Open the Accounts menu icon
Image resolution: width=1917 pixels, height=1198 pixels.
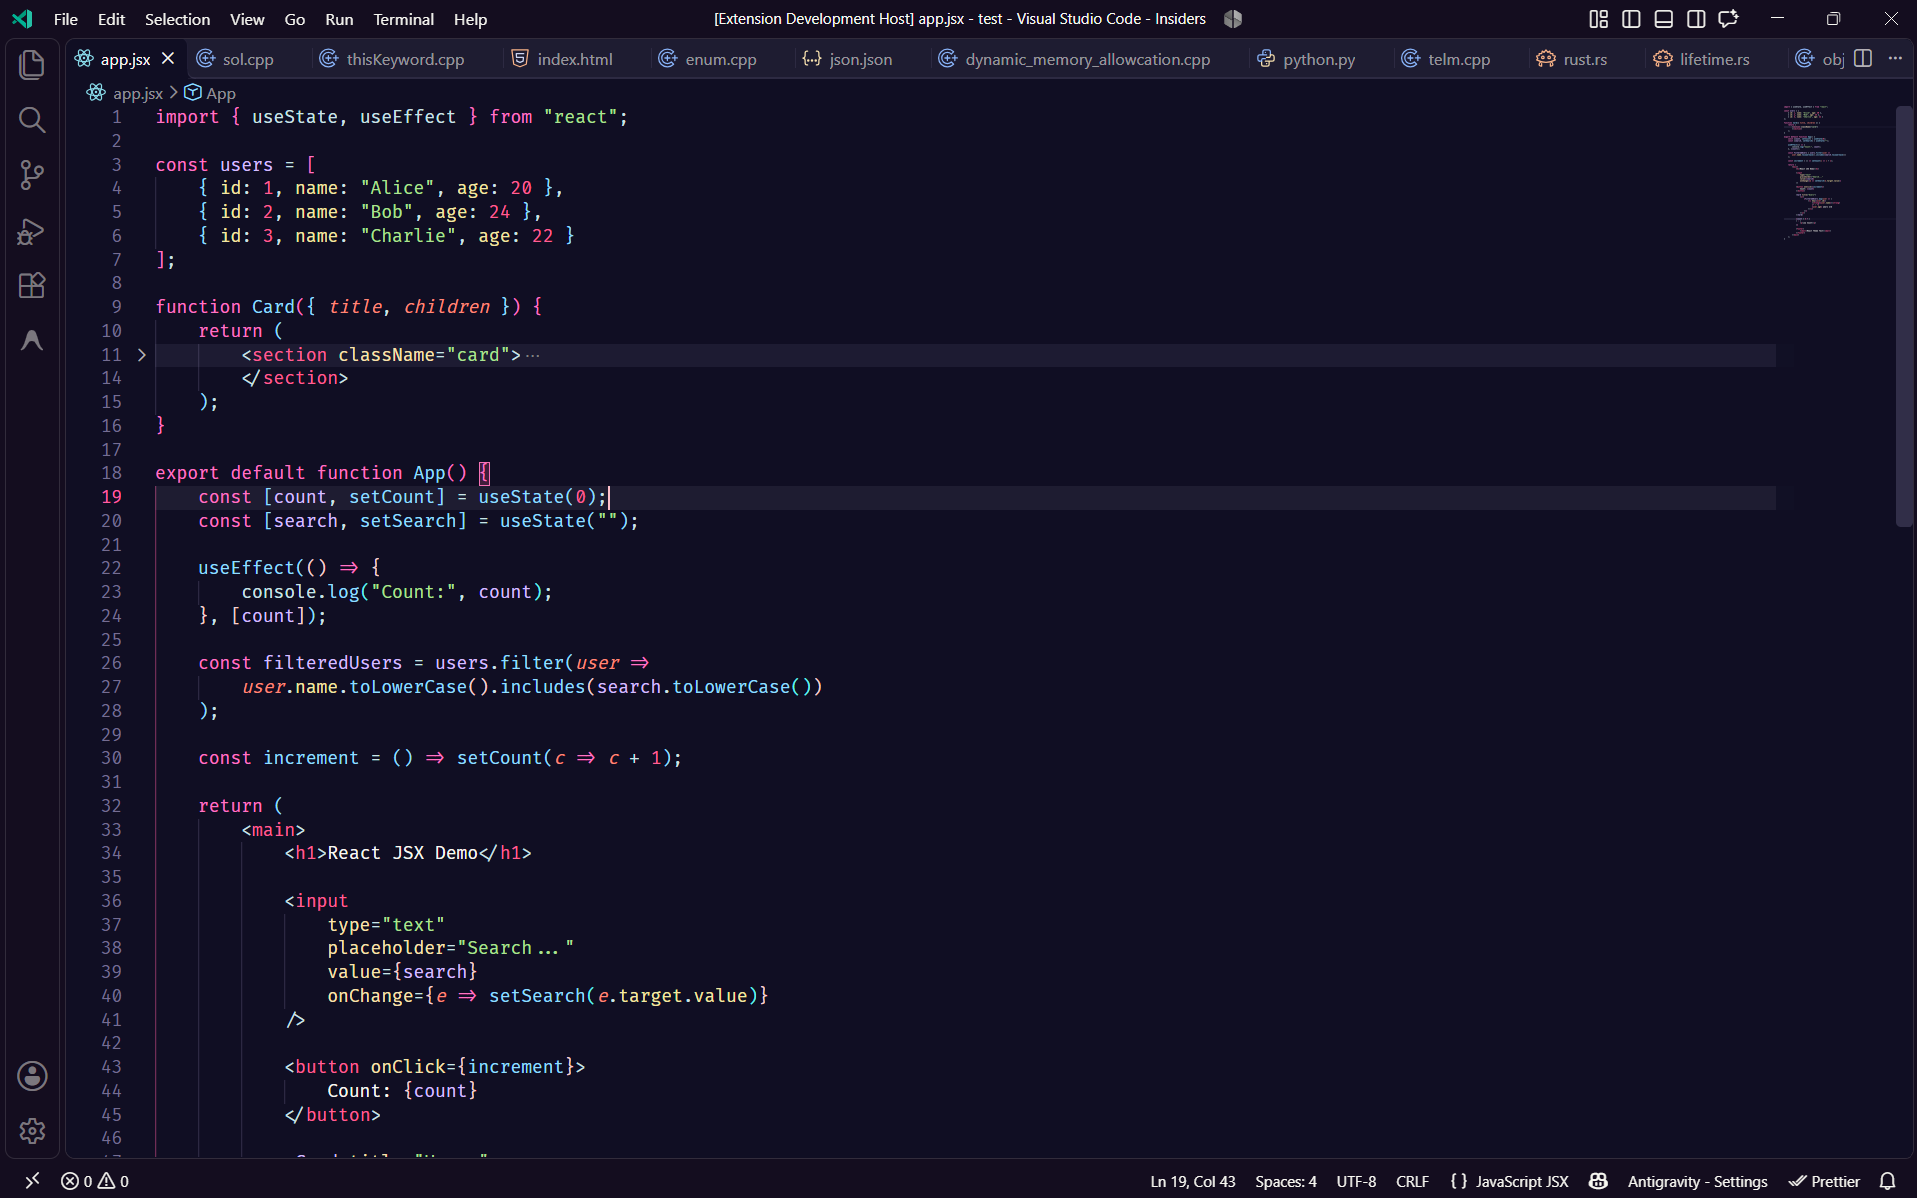click(x=32, y=1076)
